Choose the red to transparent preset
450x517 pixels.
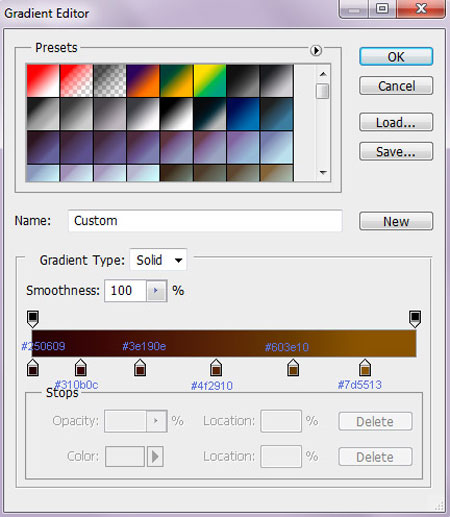(x=76, y=81)
